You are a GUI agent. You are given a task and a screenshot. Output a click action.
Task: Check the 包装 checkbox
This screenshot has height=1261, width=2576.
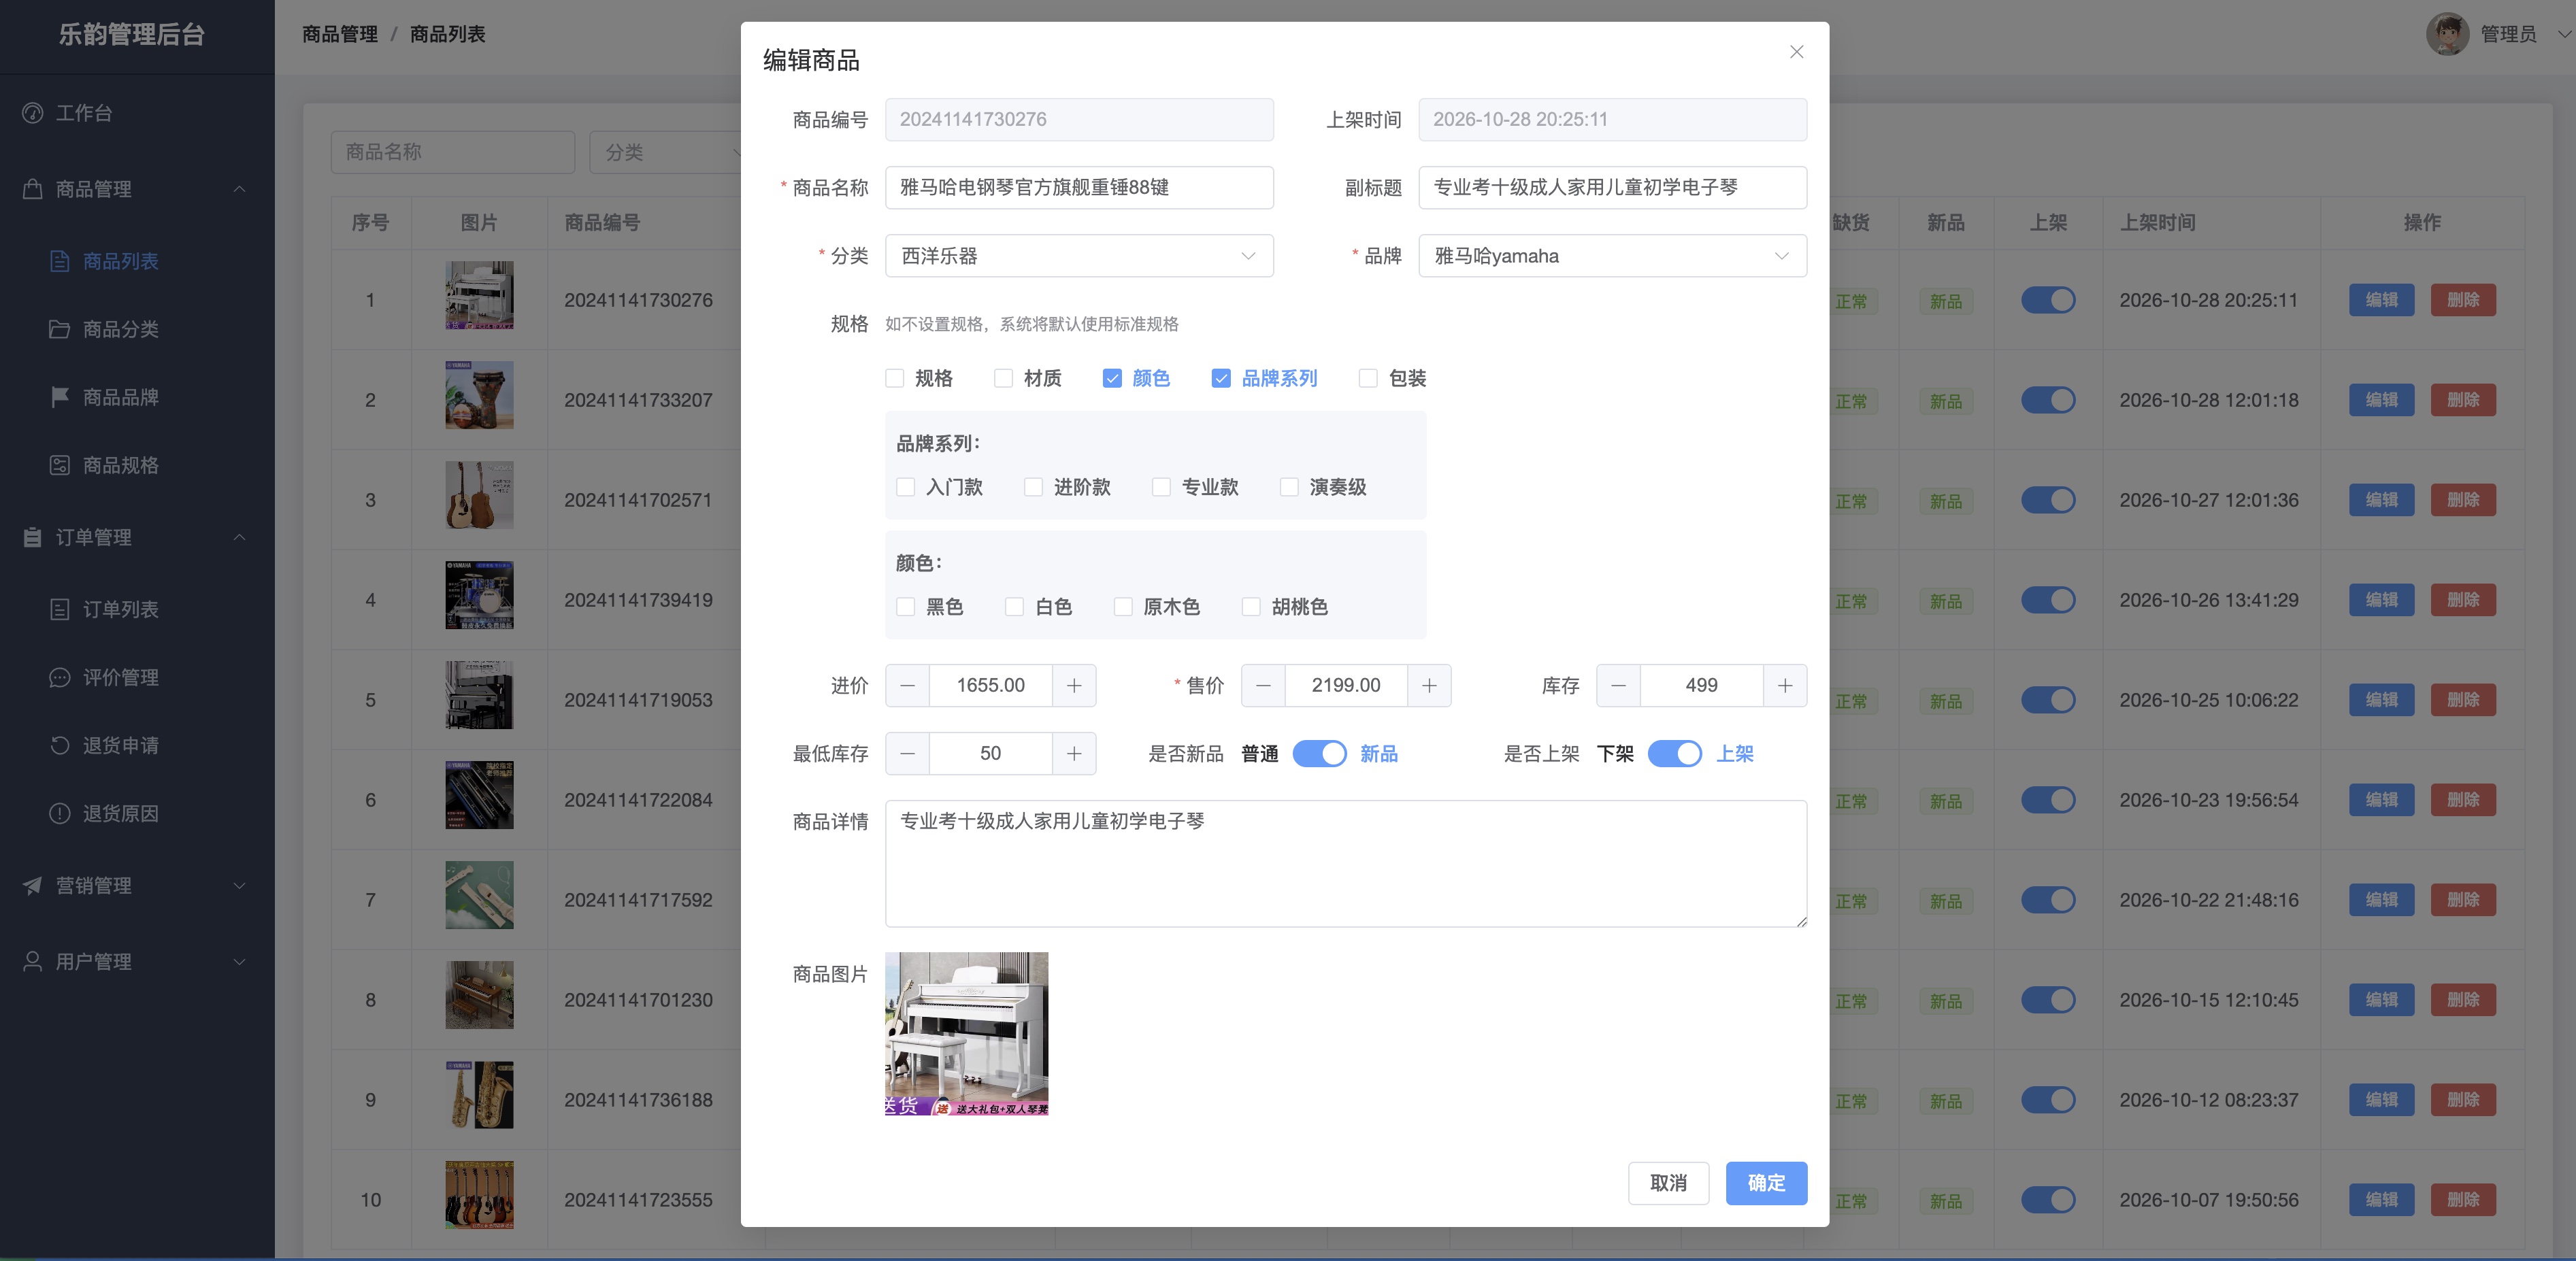[x=1368, y=378]
